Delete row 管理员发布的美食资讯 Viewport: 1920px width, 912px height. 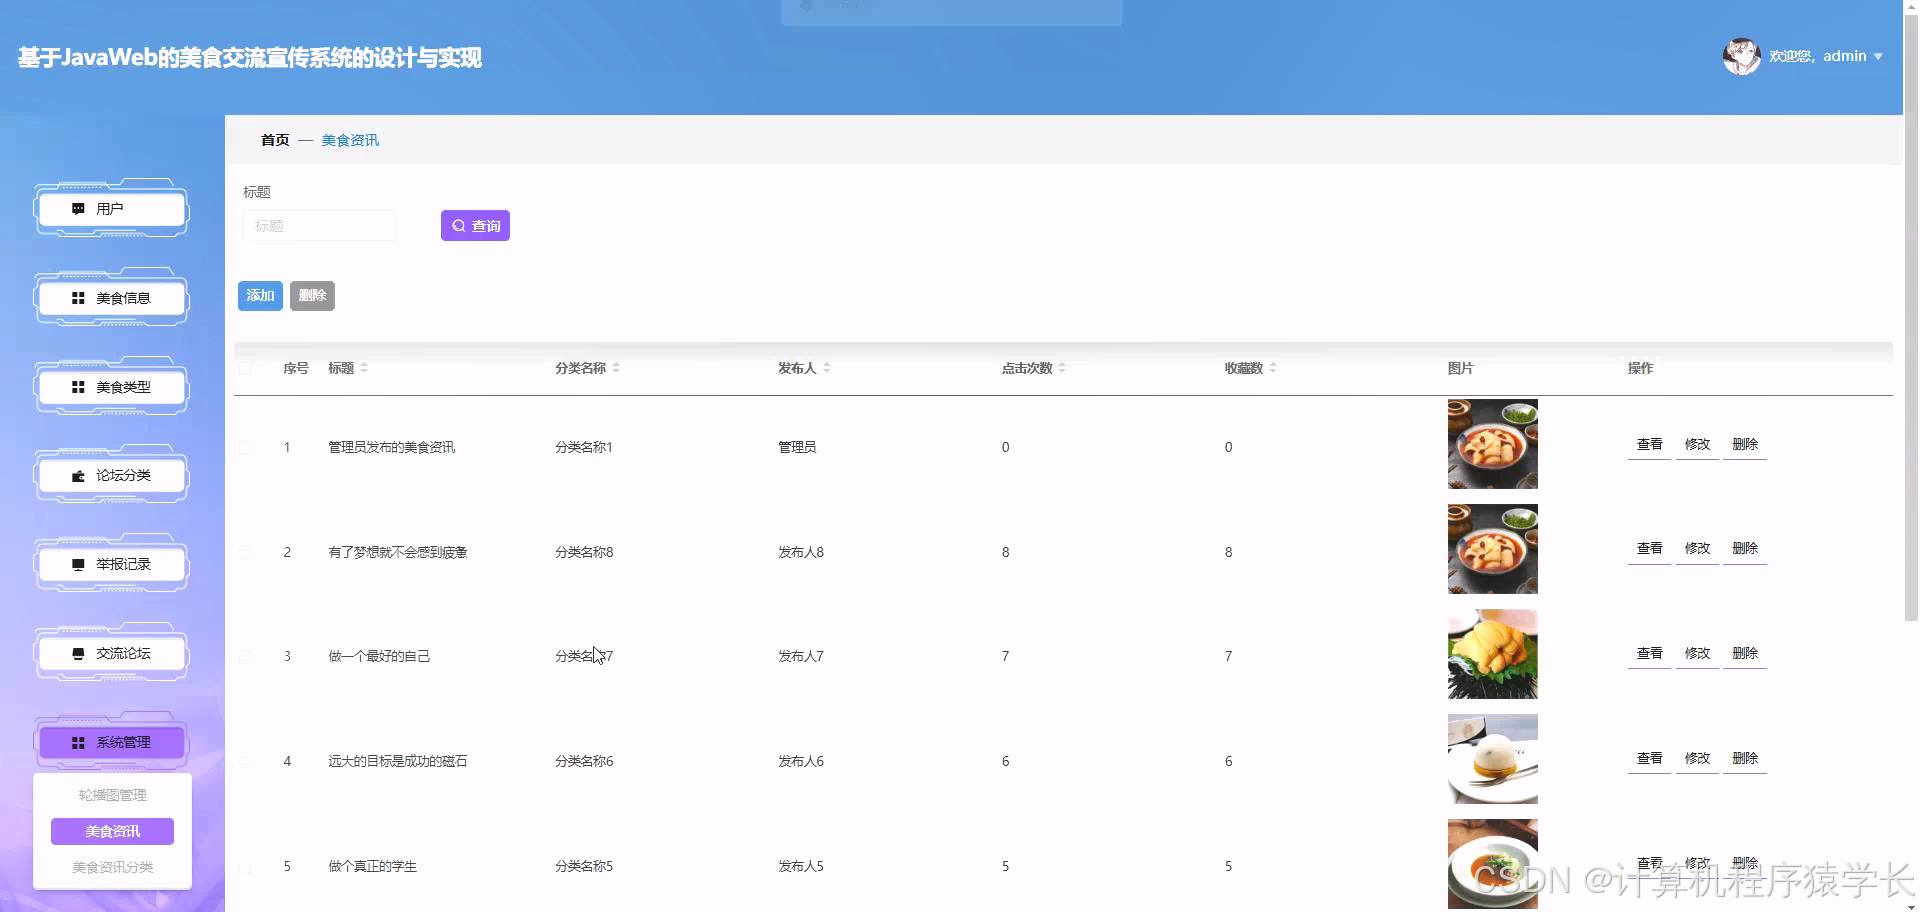click(1745, 444)
